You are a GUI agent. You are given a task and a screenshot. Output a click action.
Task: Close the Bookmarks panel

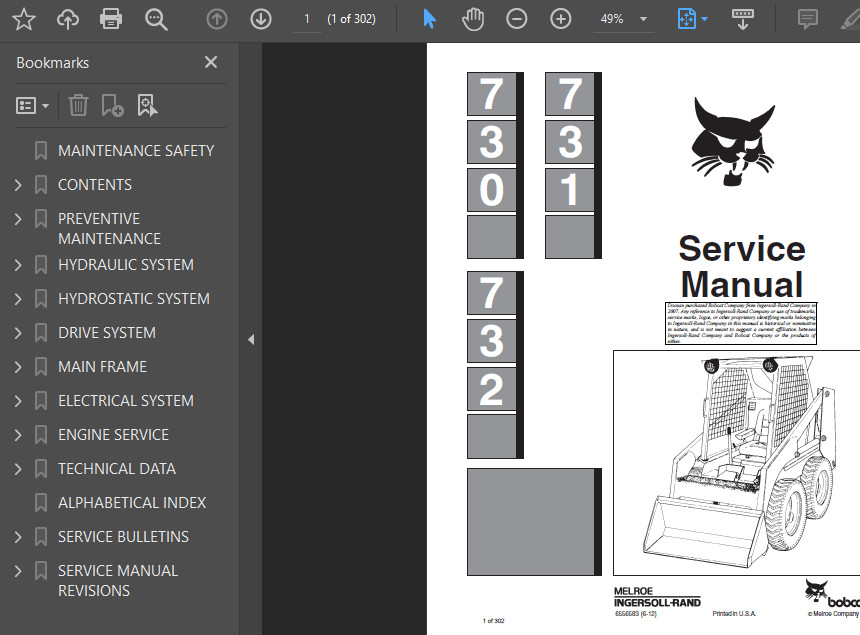click(x=211, y=62)
